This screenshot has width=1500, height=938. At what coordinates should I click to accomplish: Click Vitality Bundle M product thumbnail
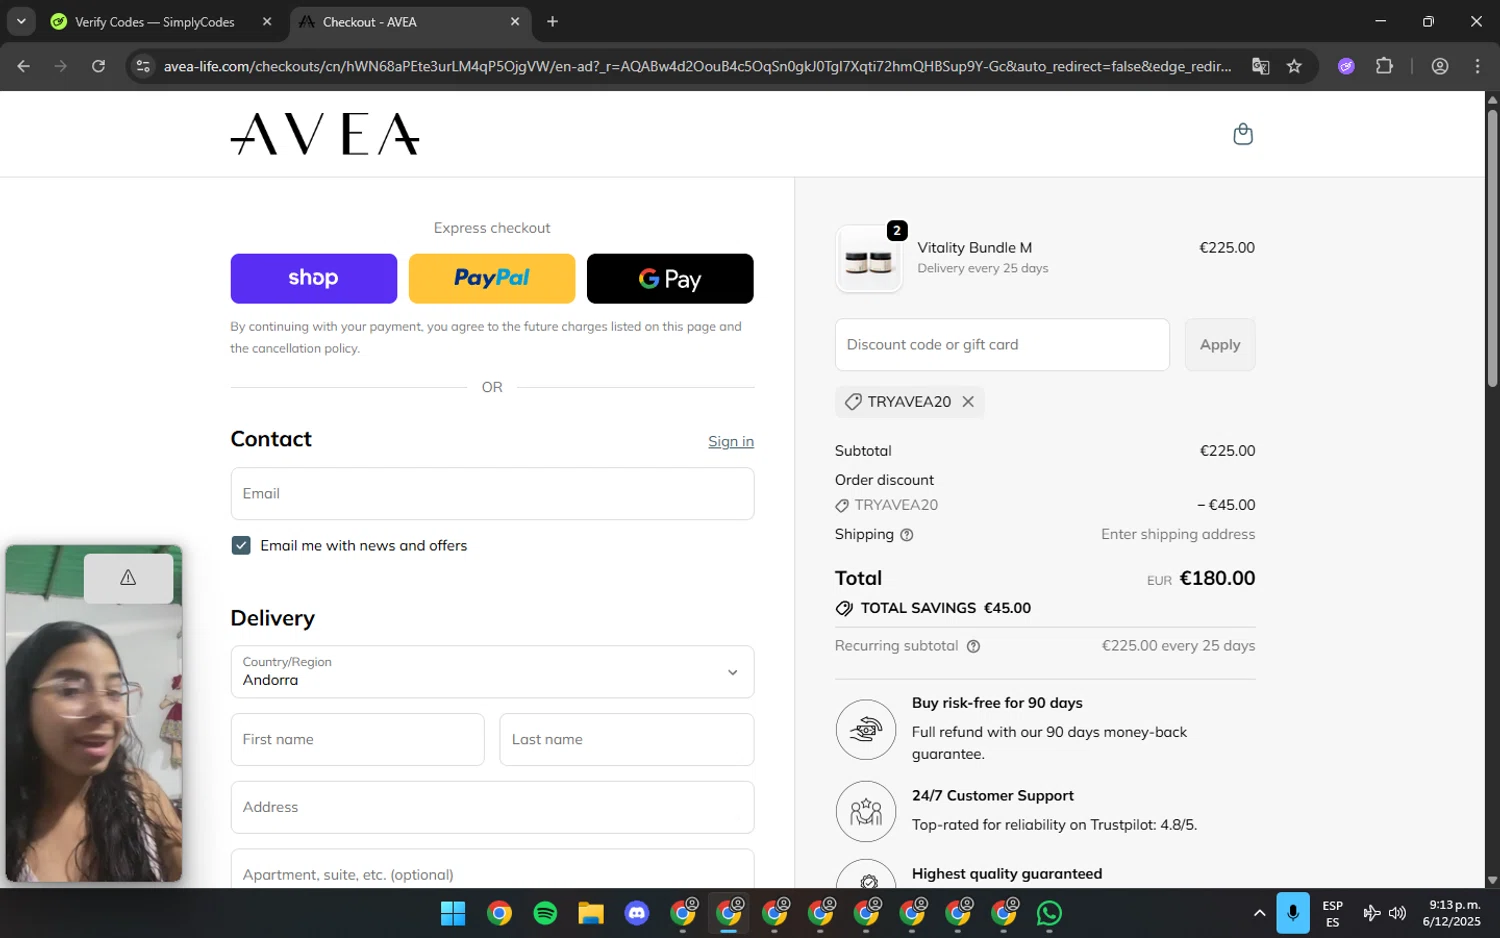869,261
